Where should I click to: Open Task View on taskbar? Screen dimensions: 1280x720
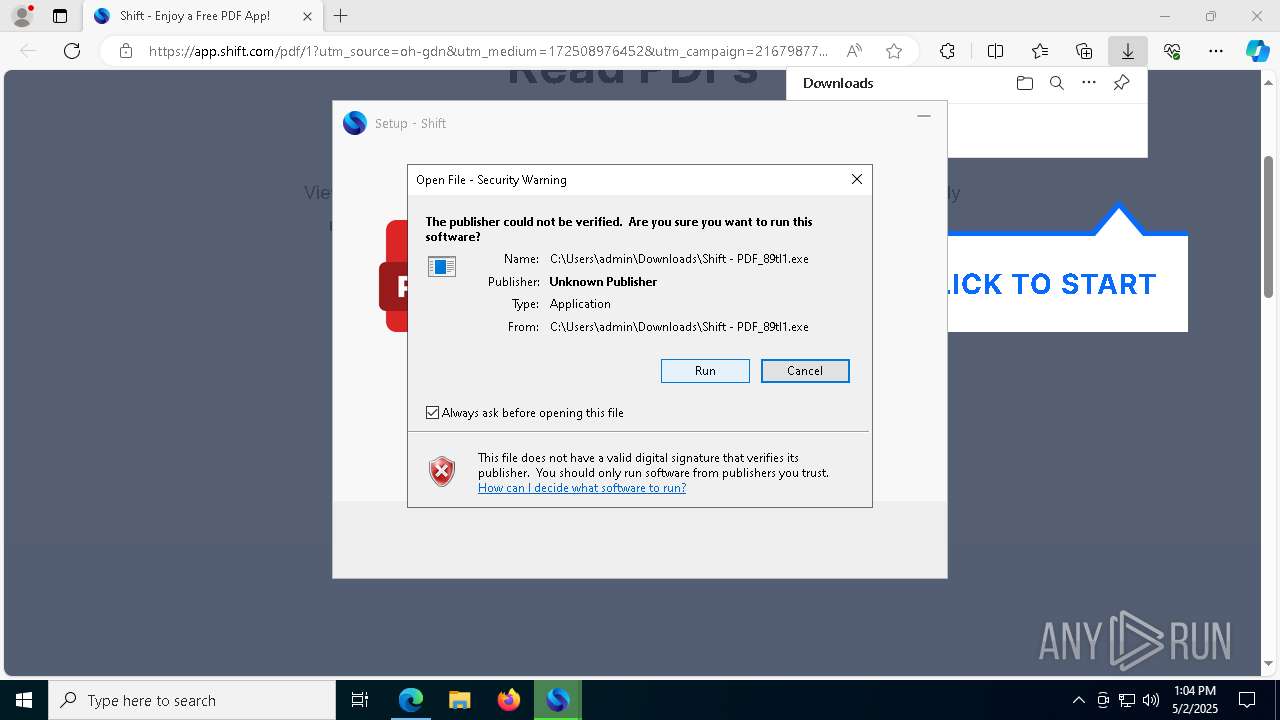(x=360, y=700)
